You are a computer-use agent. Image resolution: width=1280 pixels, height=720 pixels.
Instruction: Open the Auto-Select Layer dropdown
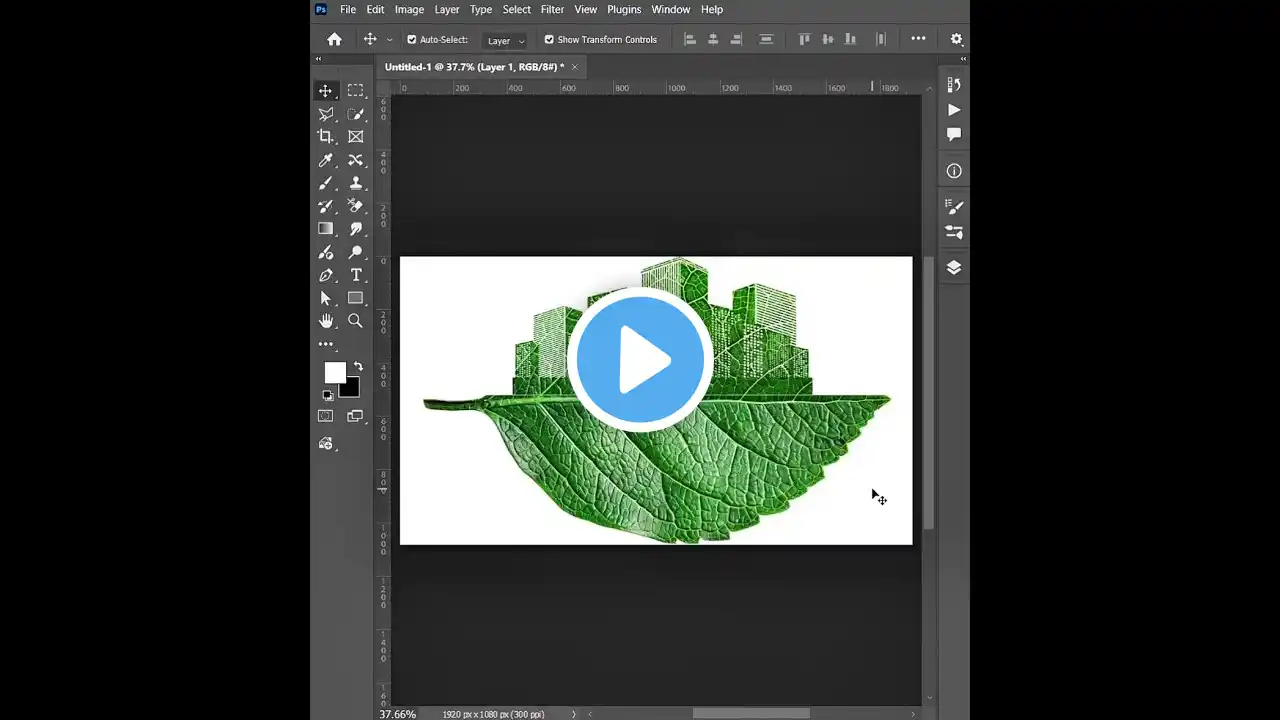(x=505, y=40)
